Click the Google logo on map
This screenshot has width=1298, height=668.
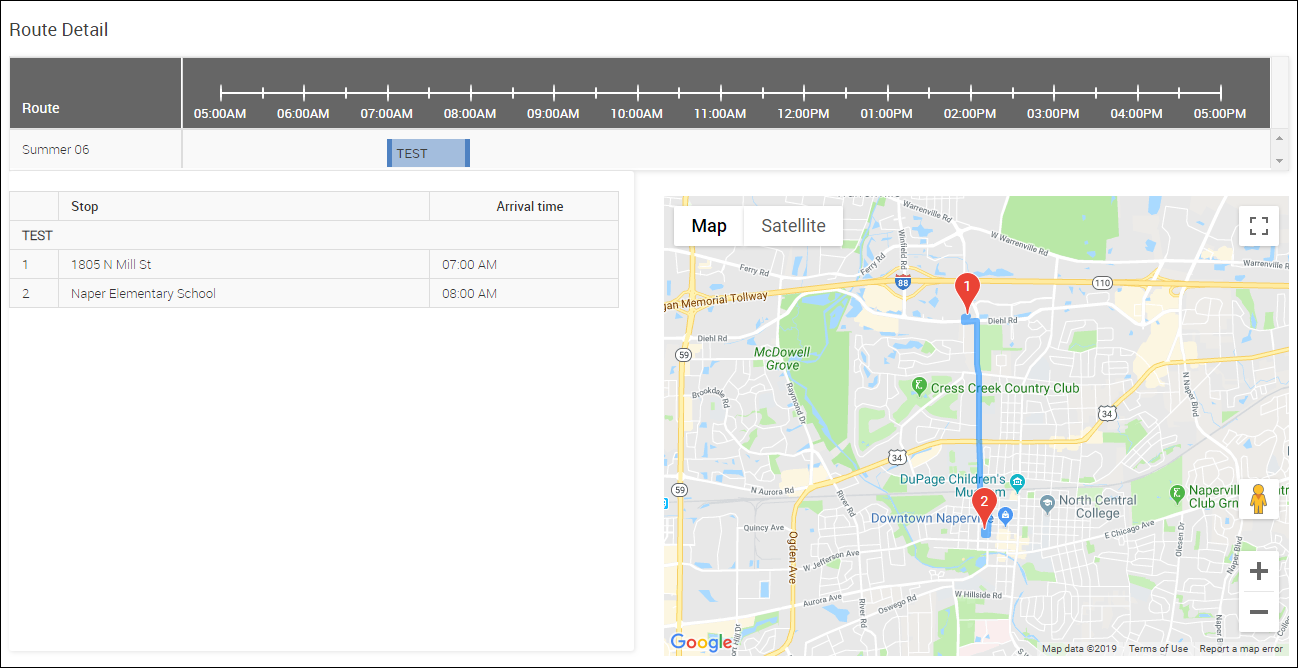pos(701,642)
